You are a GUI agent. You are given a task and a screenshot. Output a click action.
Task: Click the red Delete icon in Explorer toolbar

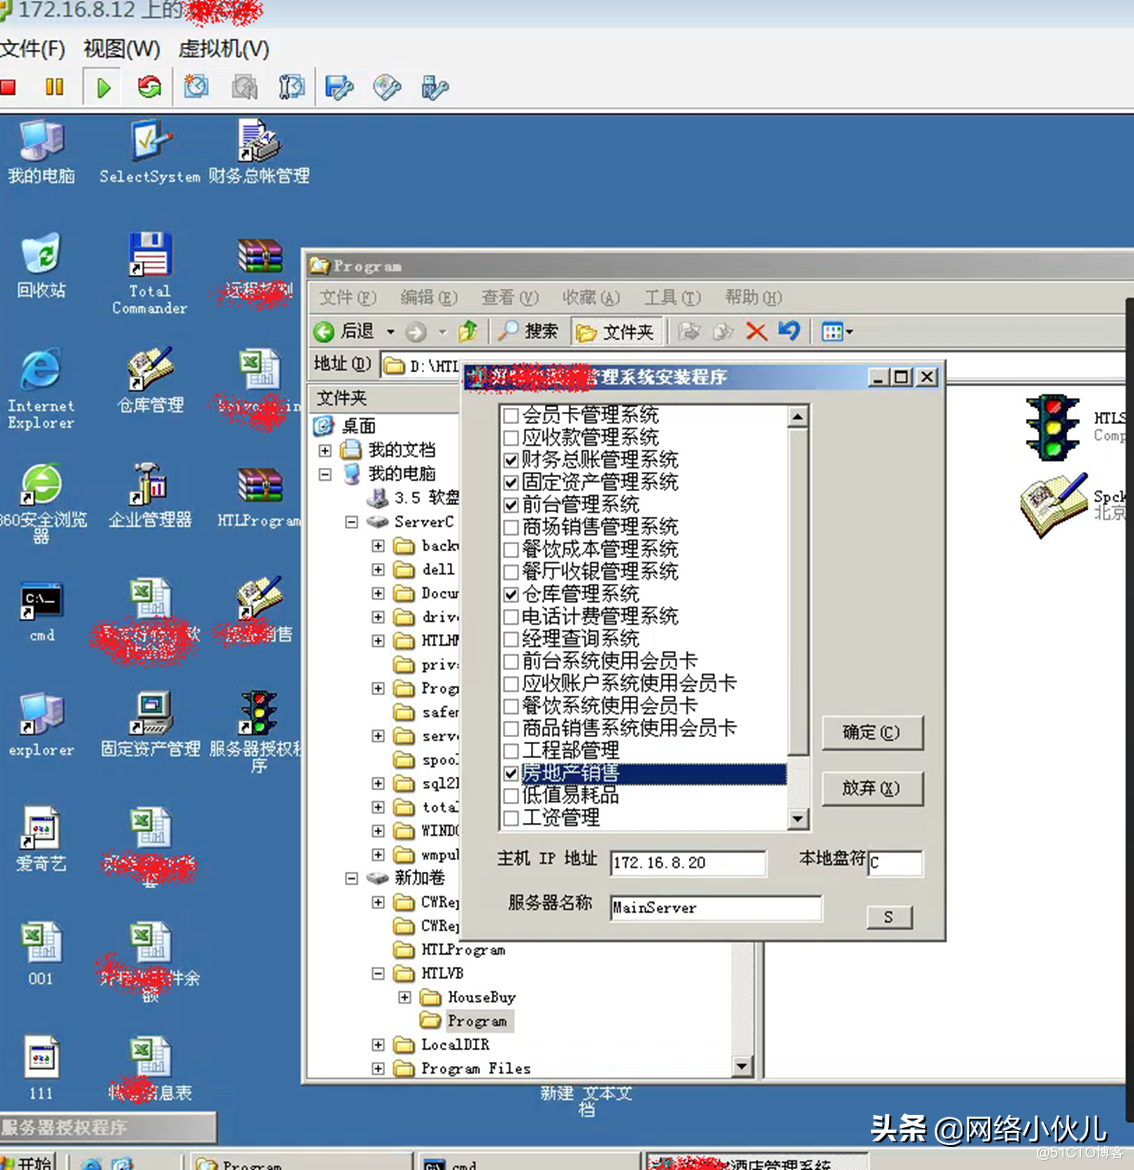(x=756, y=331)
